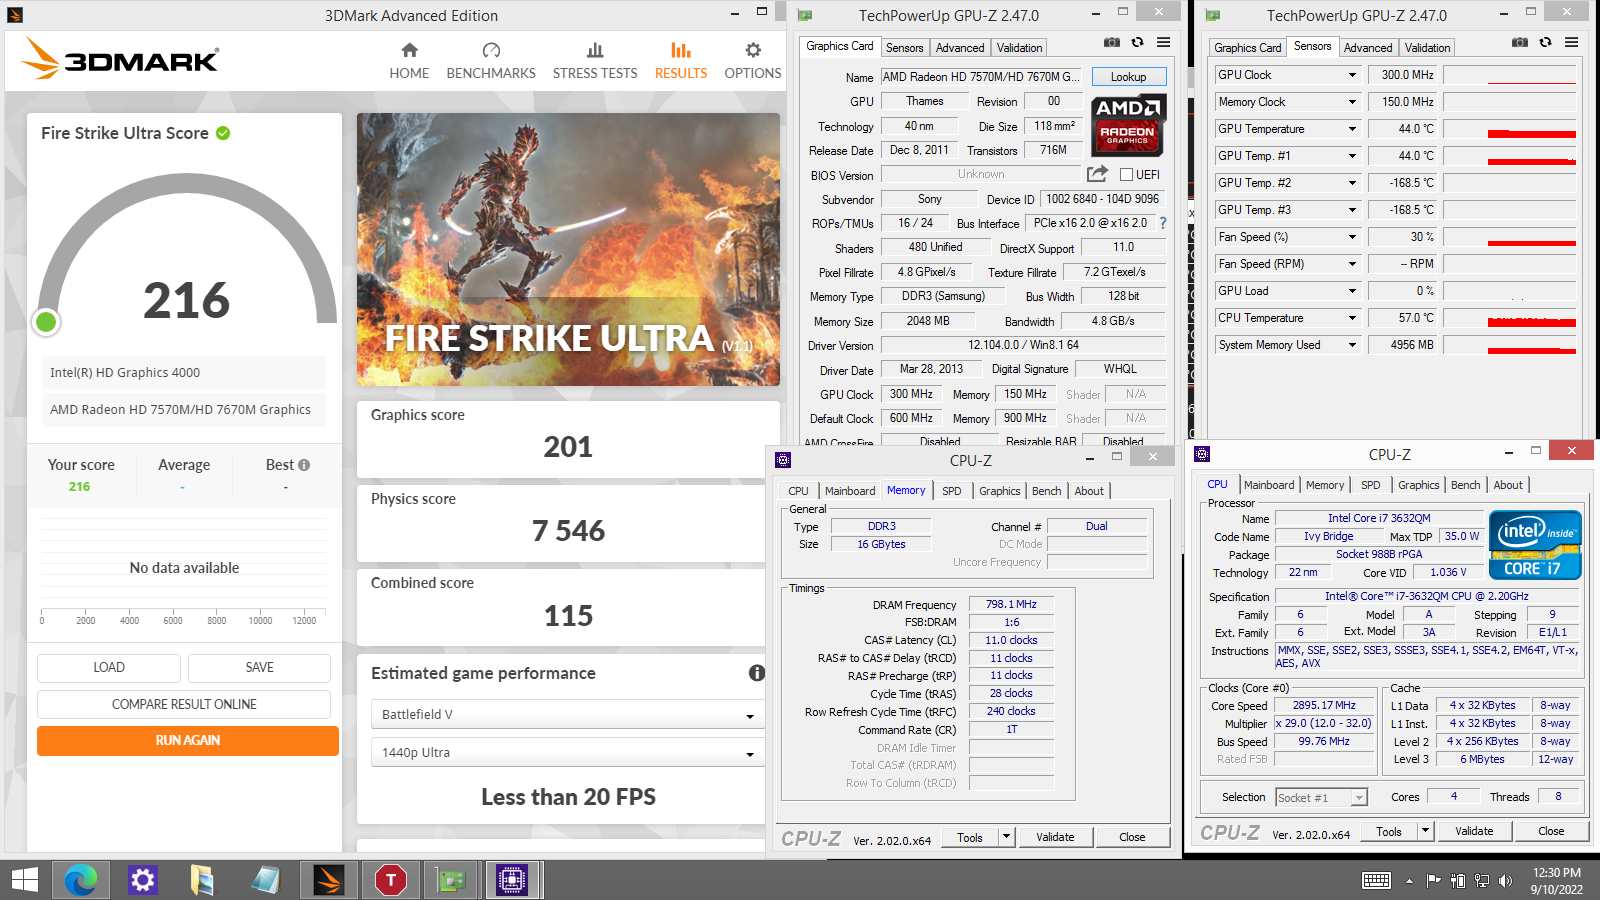Open the Fan Speed (%) sensor dropdown
Screen dimensions: 1600x900
pos(1352,237)
